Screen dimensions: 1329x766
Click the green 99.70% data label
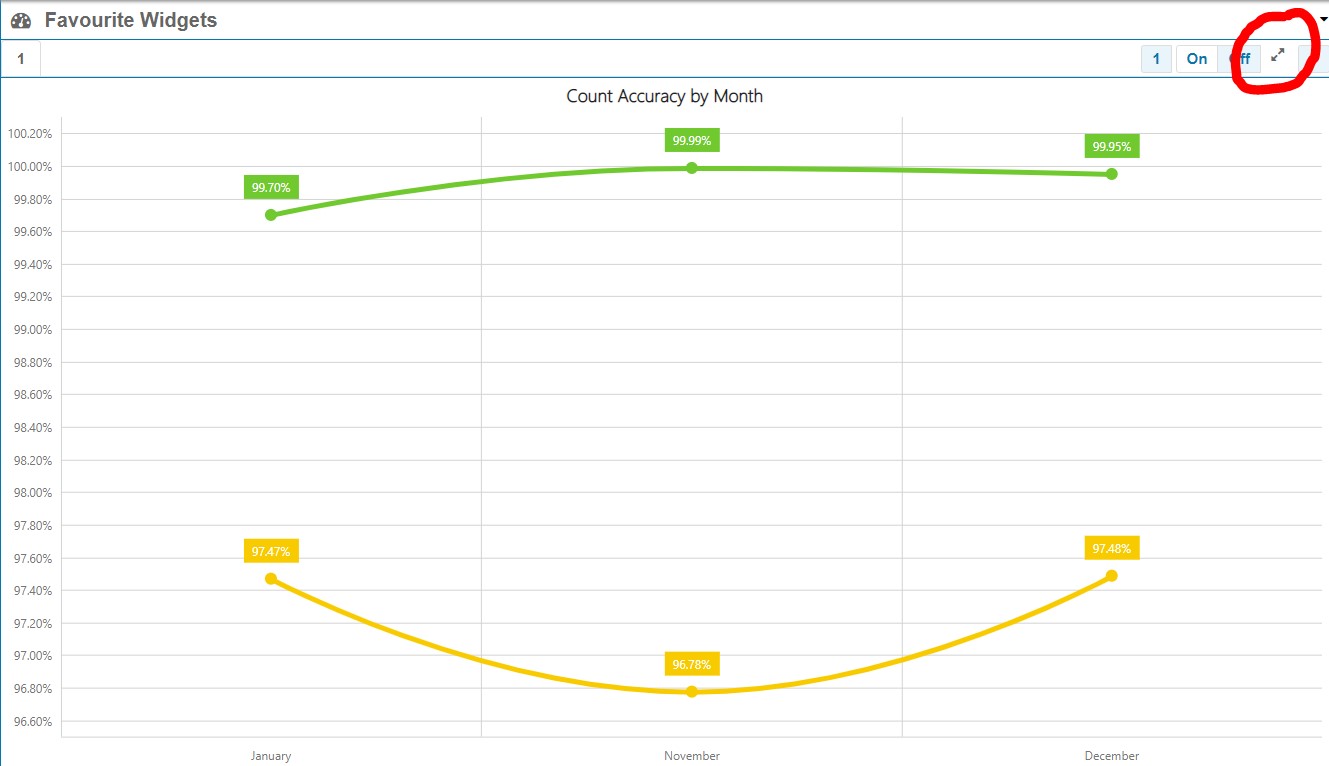click(271, 187)
